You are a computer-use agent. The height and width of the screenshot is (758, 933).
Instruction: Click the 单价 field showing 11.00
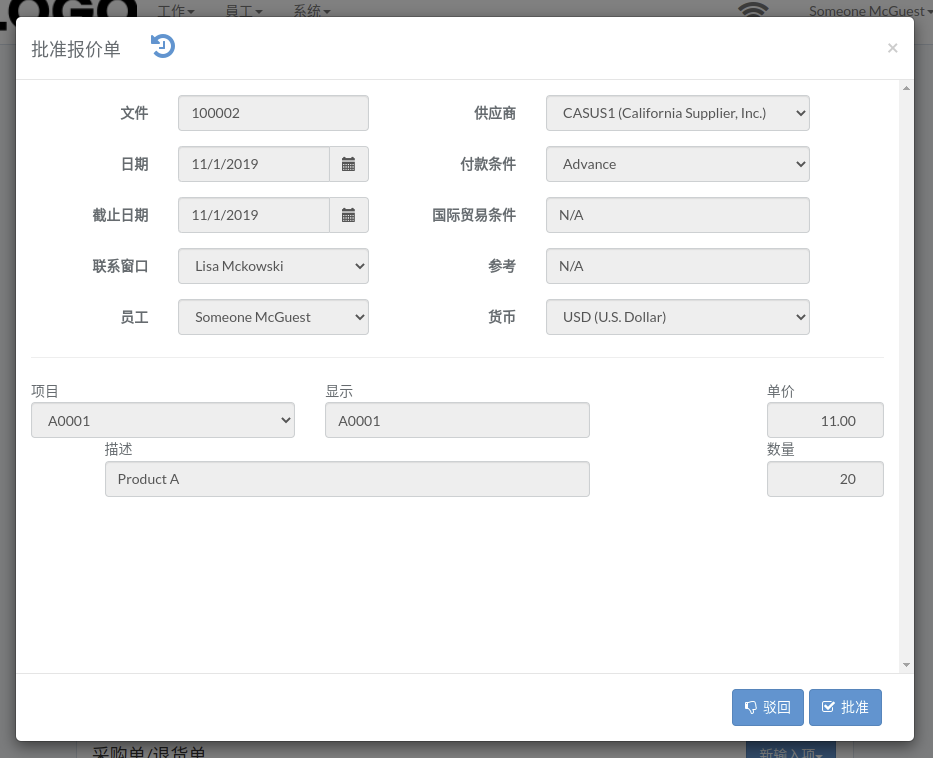point(825,420)
